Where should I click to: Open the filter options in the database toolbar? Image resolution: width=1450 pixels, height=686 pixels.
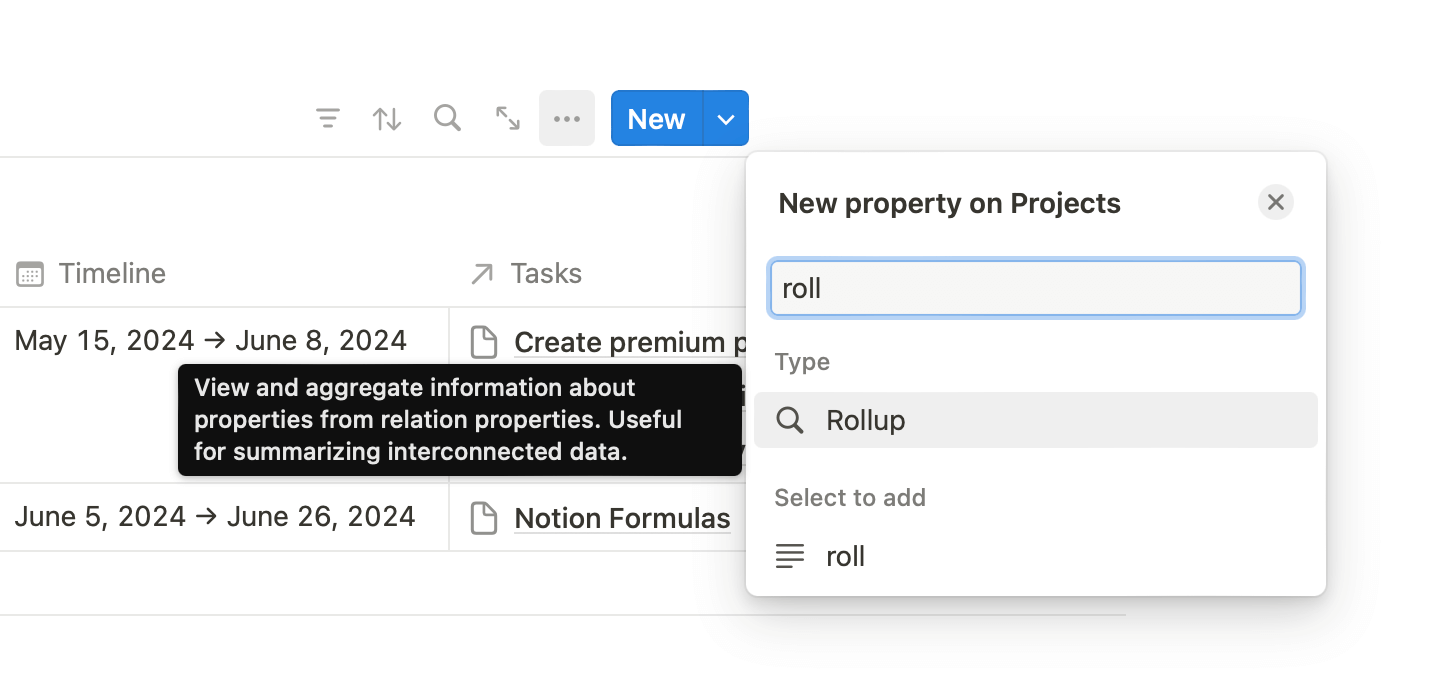328,118
